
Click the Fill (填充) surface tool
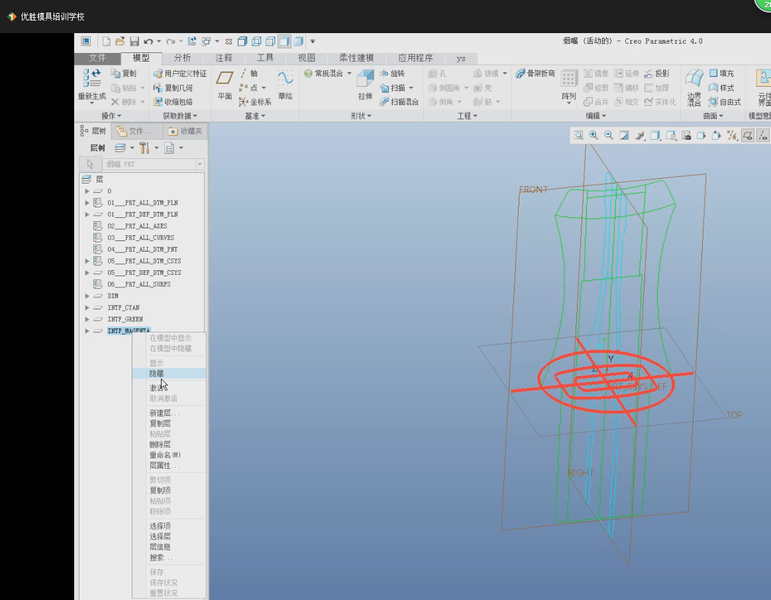[x=722, y=73]
